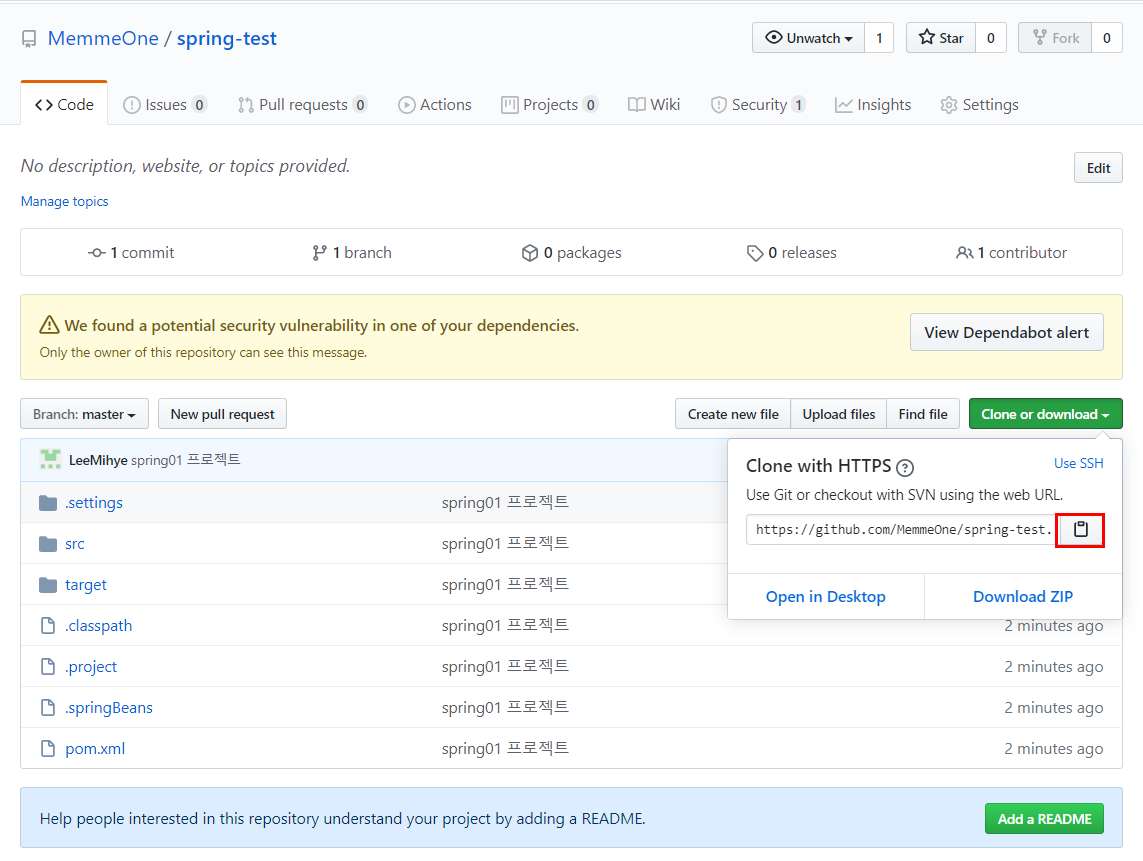The height and width of the screenshot is (861, 1143).
Task: Star the spring-test repository
Action: pyautogui.click(x=941, y=38)
